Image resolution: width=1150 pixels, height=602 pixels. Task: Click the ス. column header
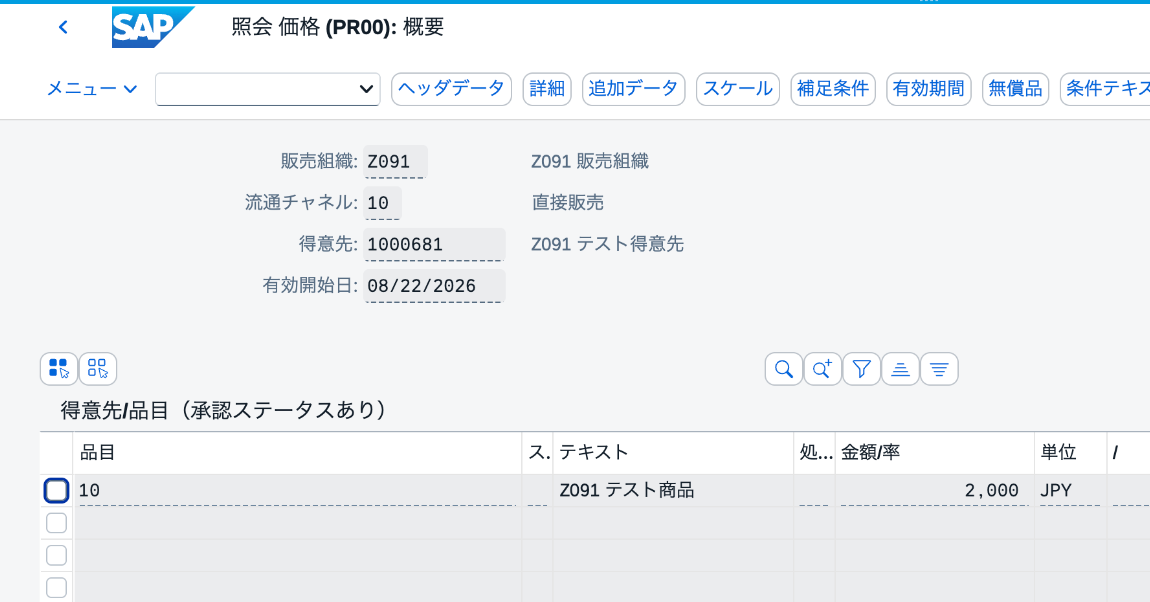(538, 452)
